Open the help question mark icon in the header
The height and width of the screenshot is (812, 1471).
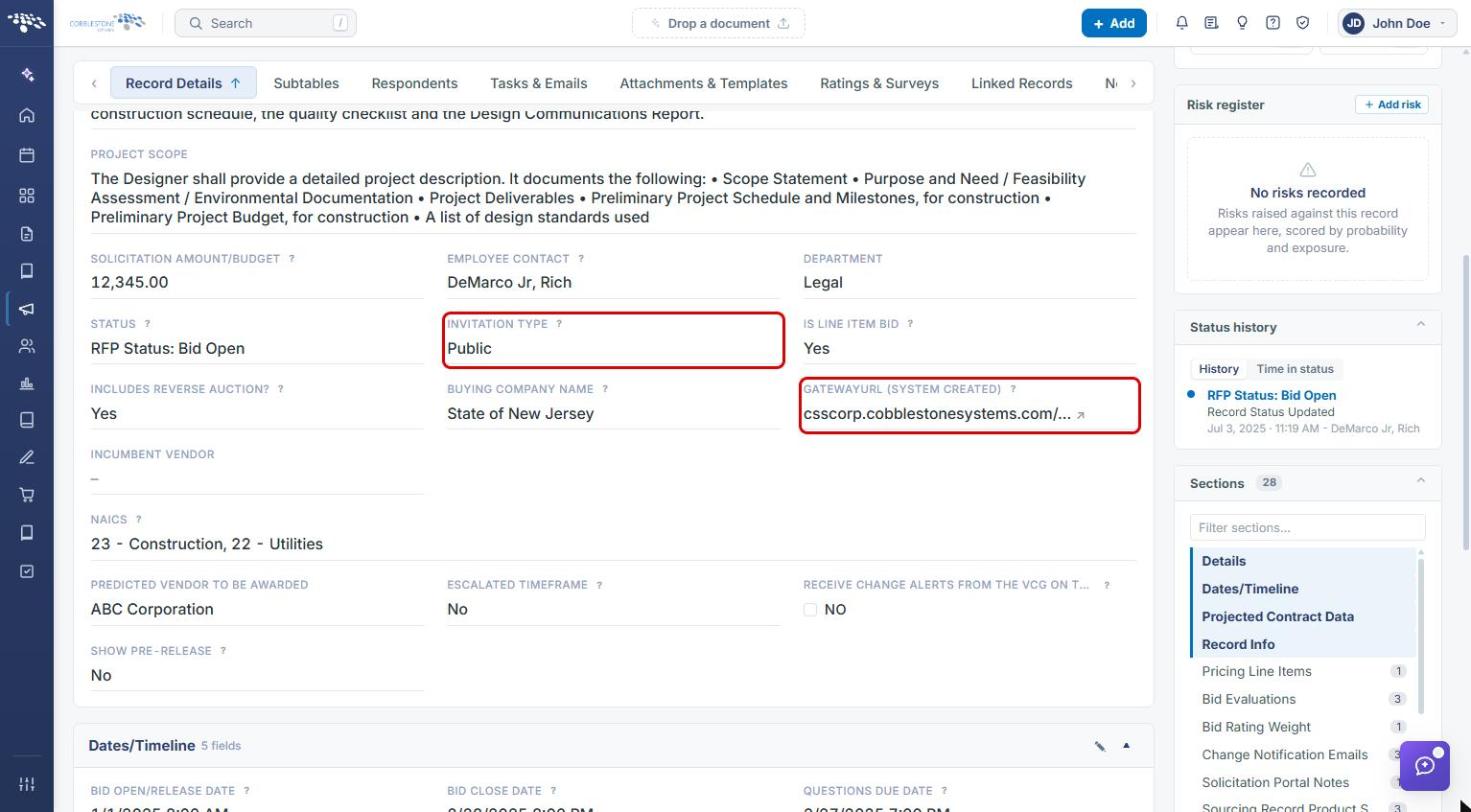pyautogui.click(x=1273, y=23)
